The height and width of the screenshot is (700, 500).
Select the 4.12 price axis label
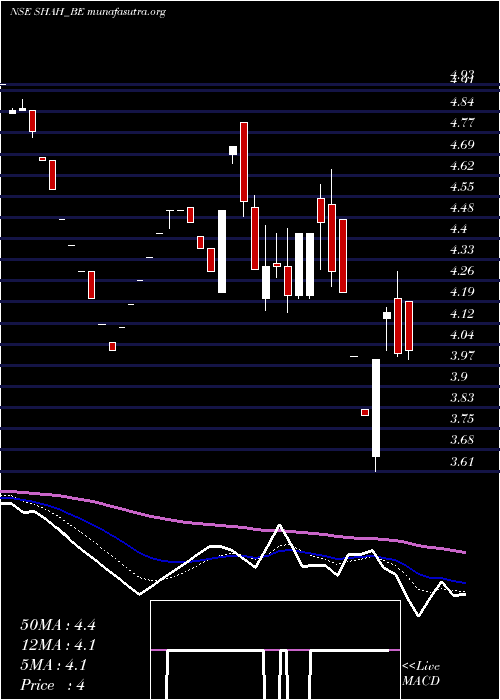(x=462, y=314)
